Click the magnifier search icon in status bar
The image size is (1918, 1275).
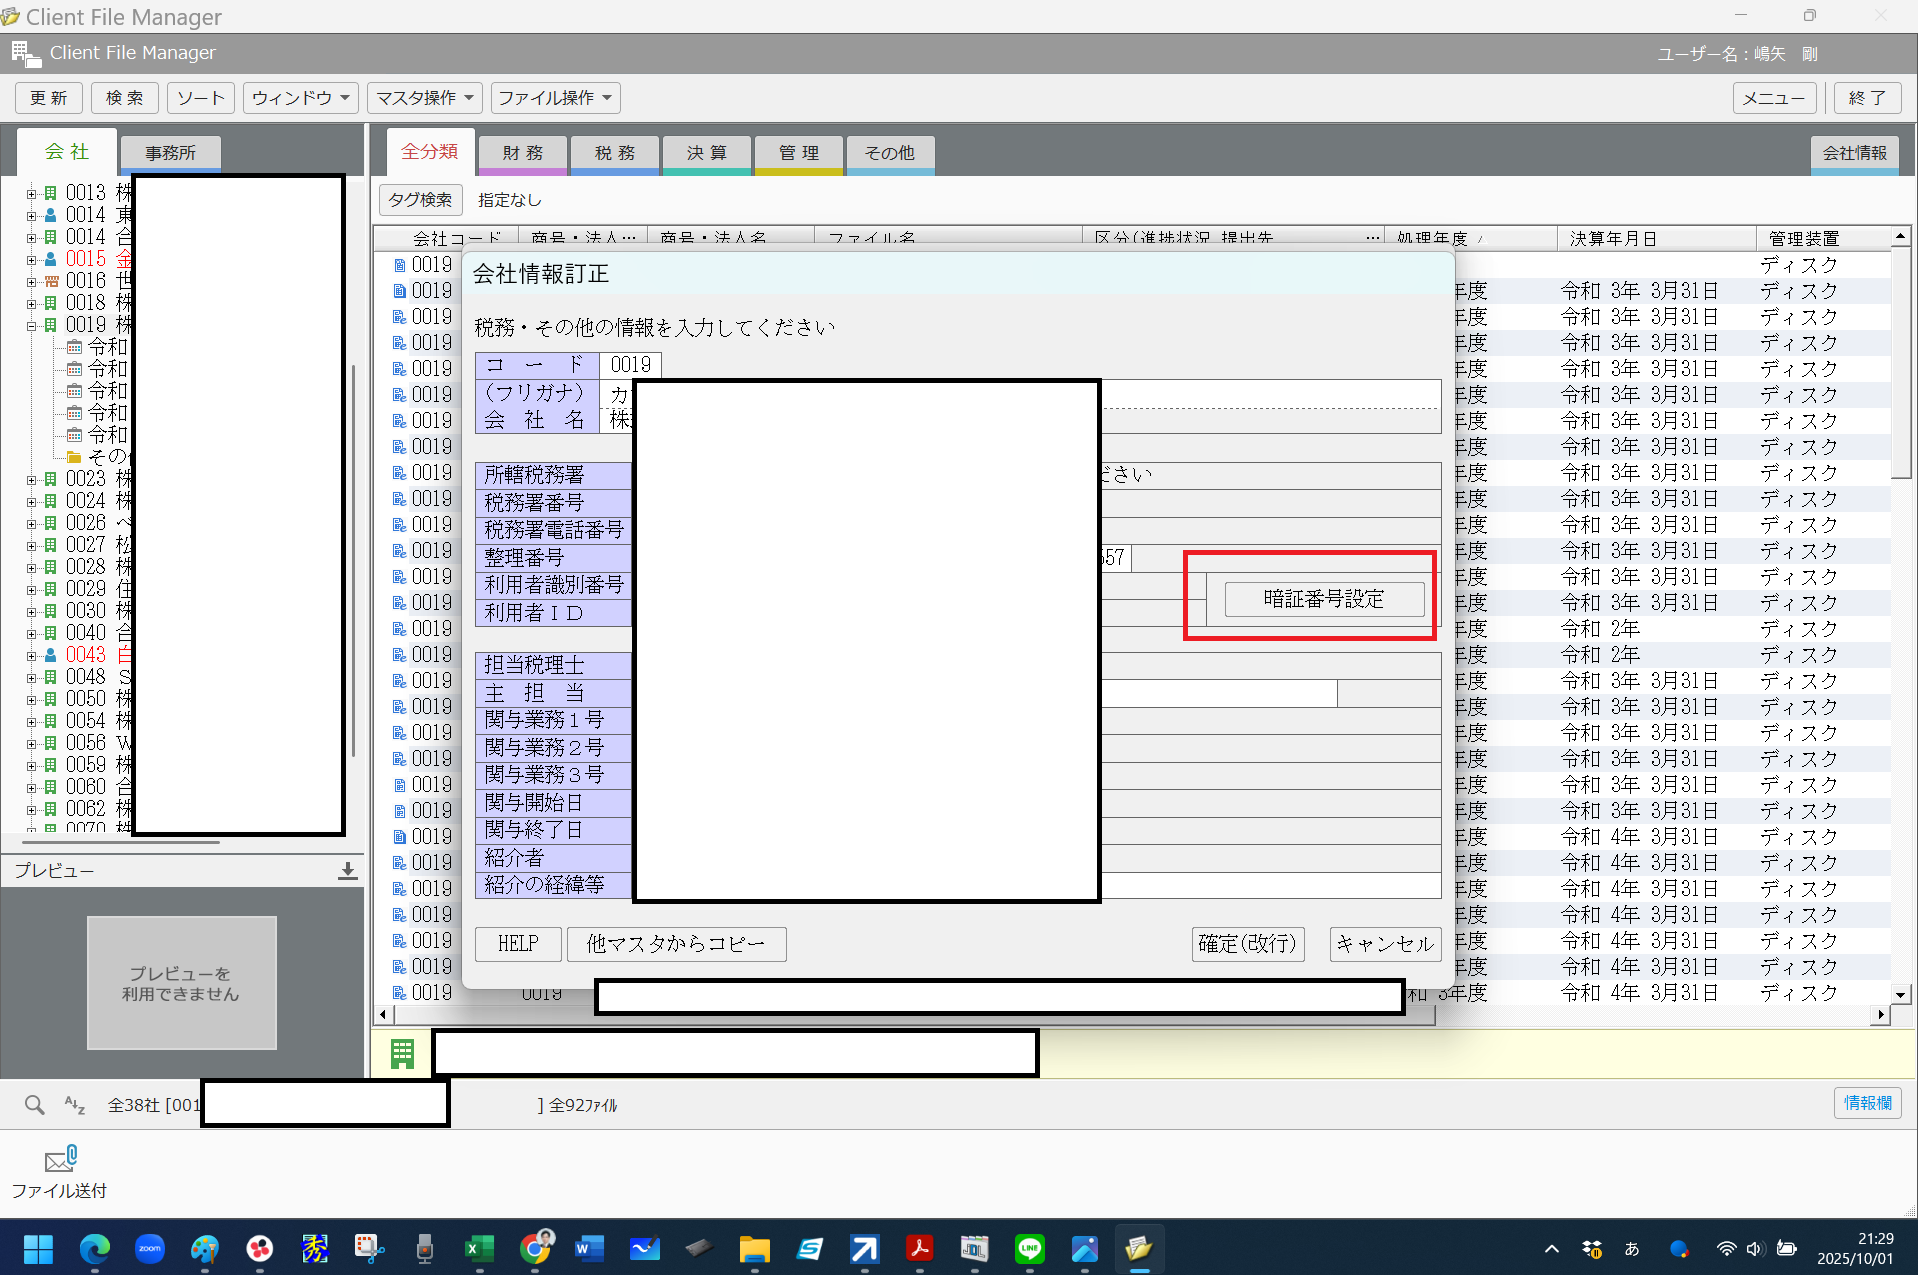(35, 1105)
